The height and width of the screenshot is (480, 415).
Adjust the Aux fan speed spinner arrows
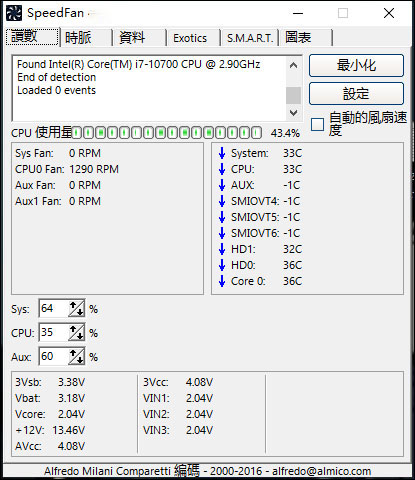(76, 356)
